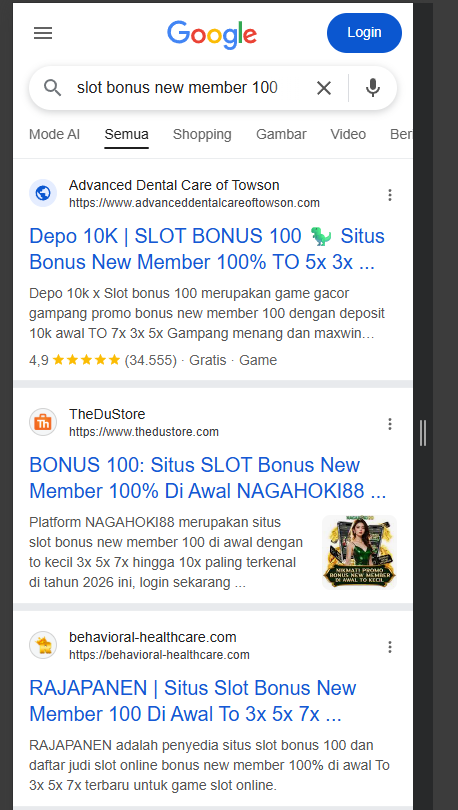Click Advanced Dental Care of Towson site name

(174, 185)
